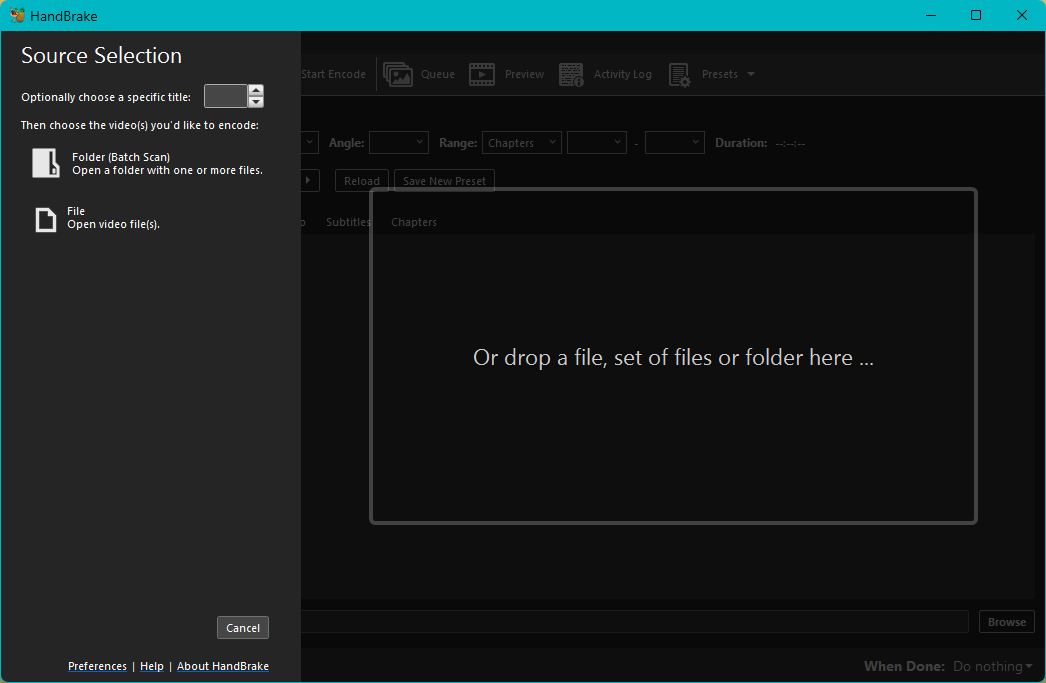Select 'Folder (Batch Scan)' source option
The image size is (1046, 683).
pos(147,163)
